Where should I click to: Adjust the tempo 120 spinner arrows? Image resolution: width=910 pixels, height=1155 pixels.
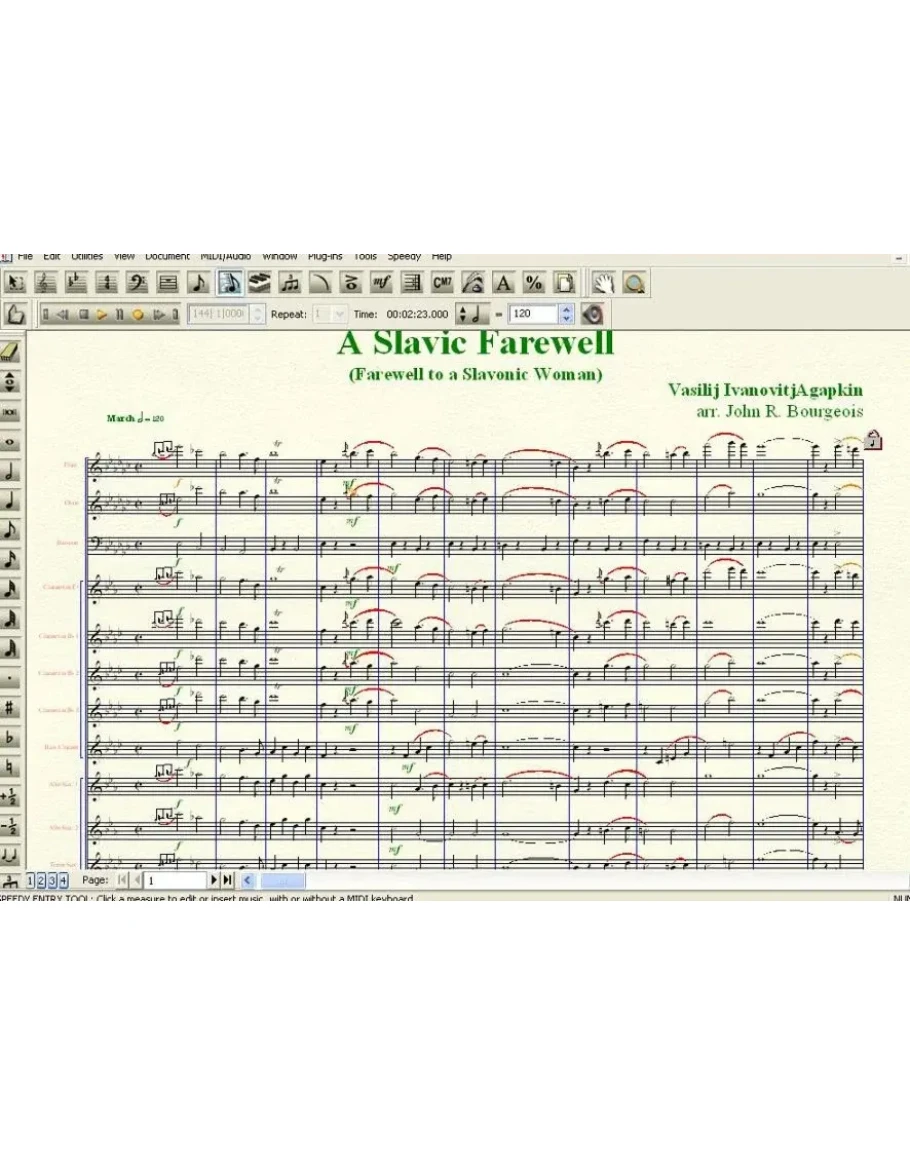tap(567, 314)
